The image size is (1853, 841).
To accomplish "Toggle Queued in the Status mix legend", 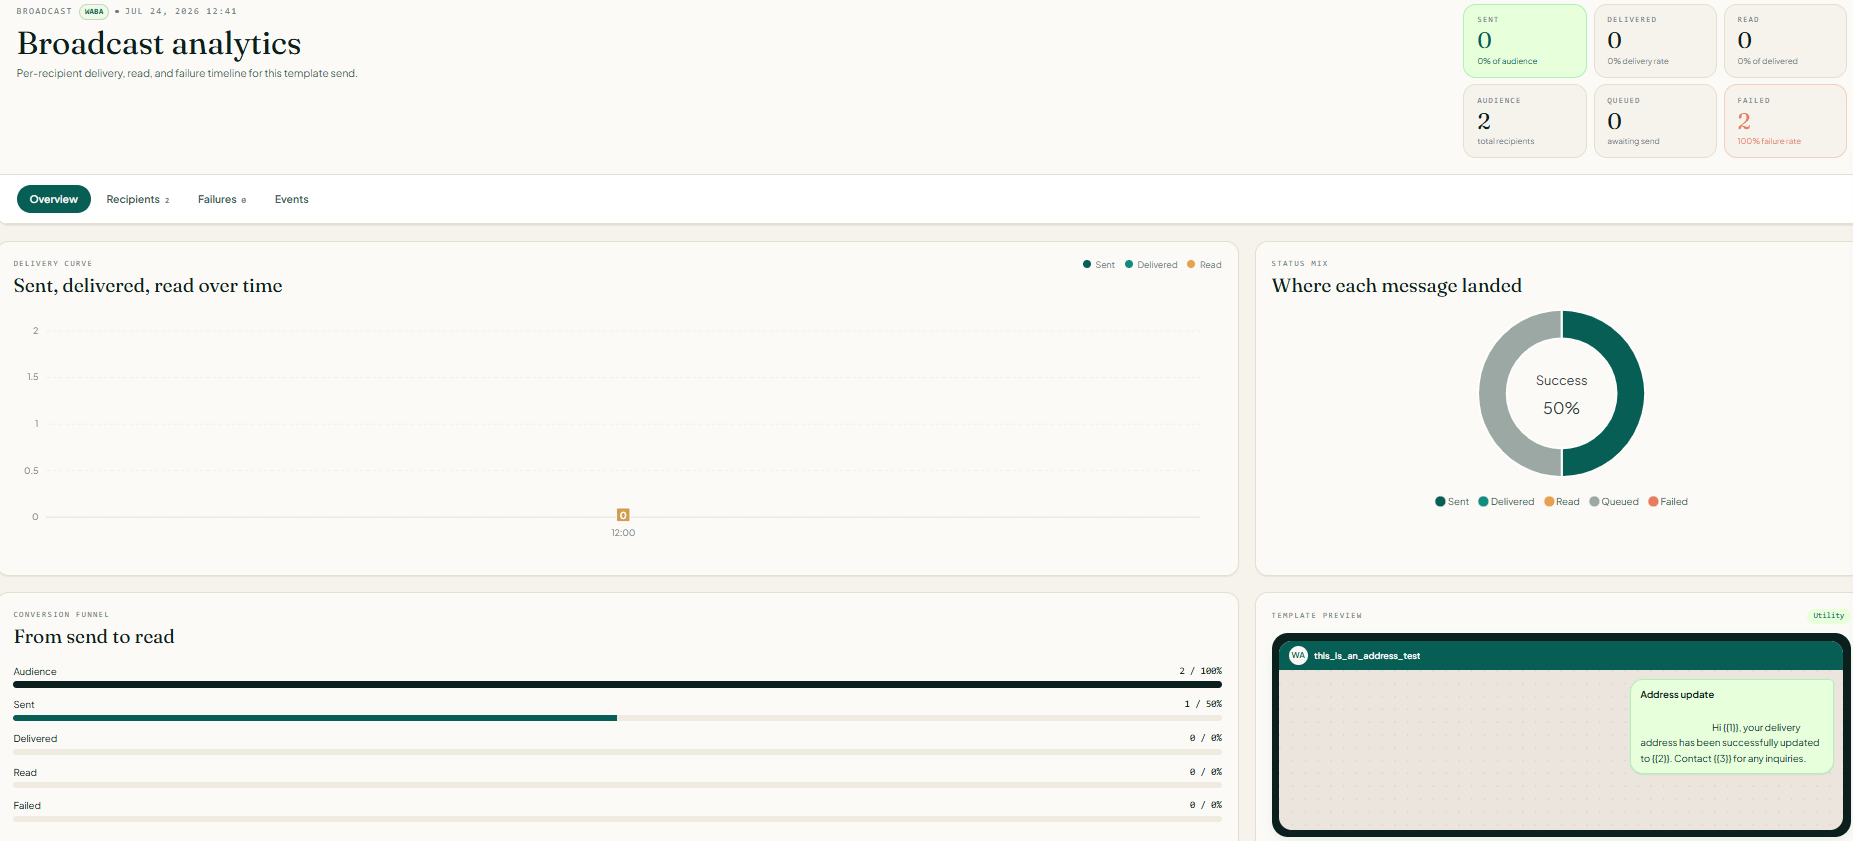I will [x=1614, y=502].
